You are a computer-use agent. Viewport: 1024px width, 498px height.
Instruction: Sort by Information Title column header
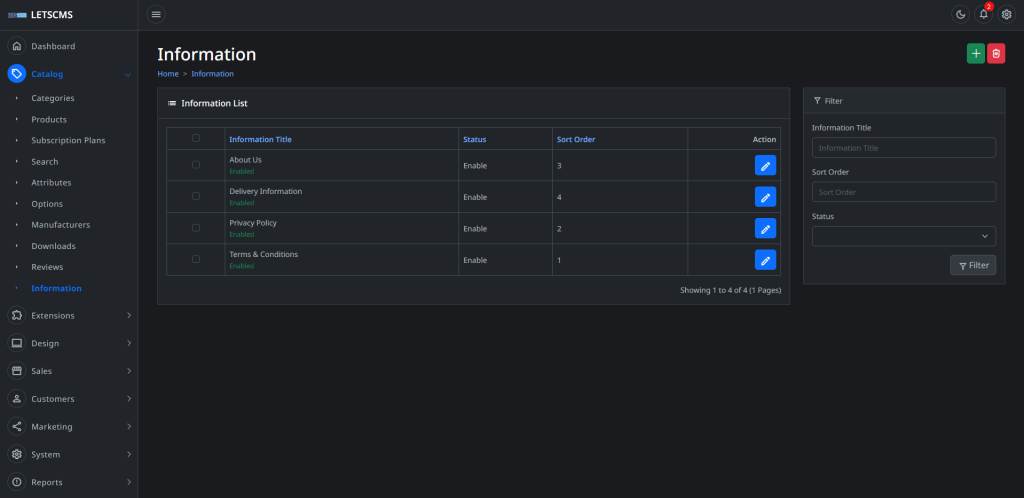[x=261, y=139]
